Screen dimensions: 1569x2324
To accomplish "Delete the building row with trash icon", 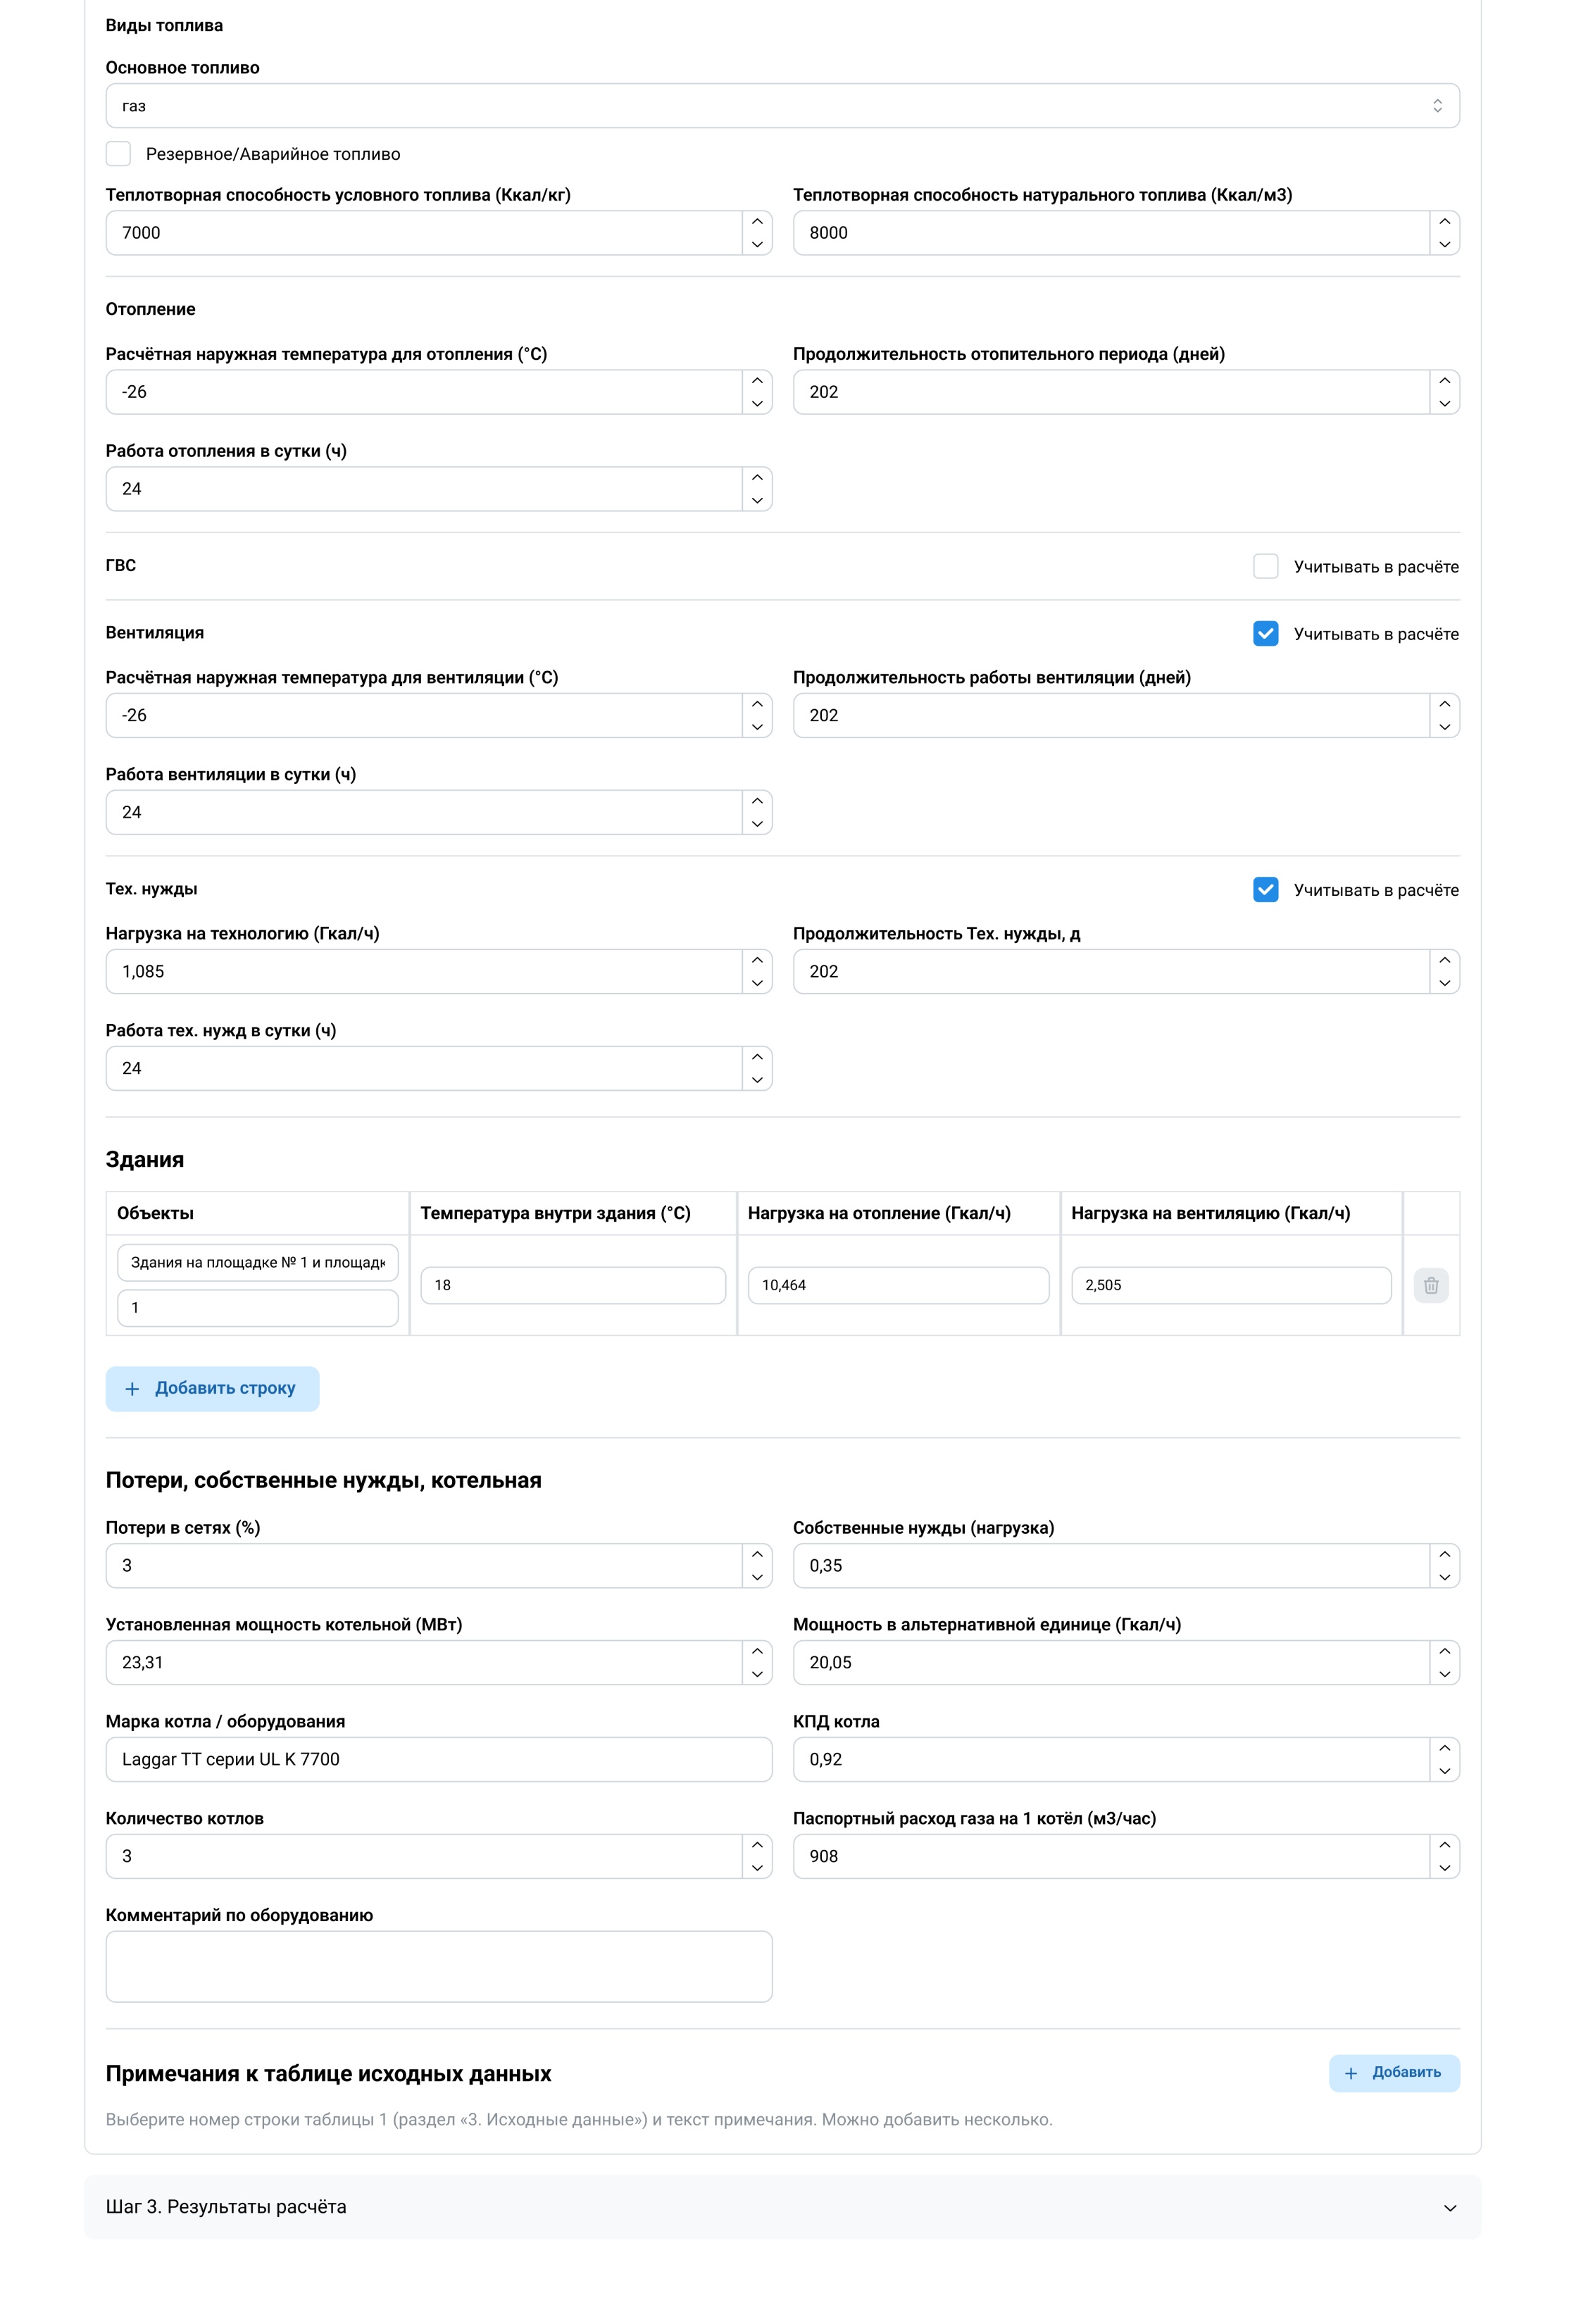I will pos(1430,1285).
